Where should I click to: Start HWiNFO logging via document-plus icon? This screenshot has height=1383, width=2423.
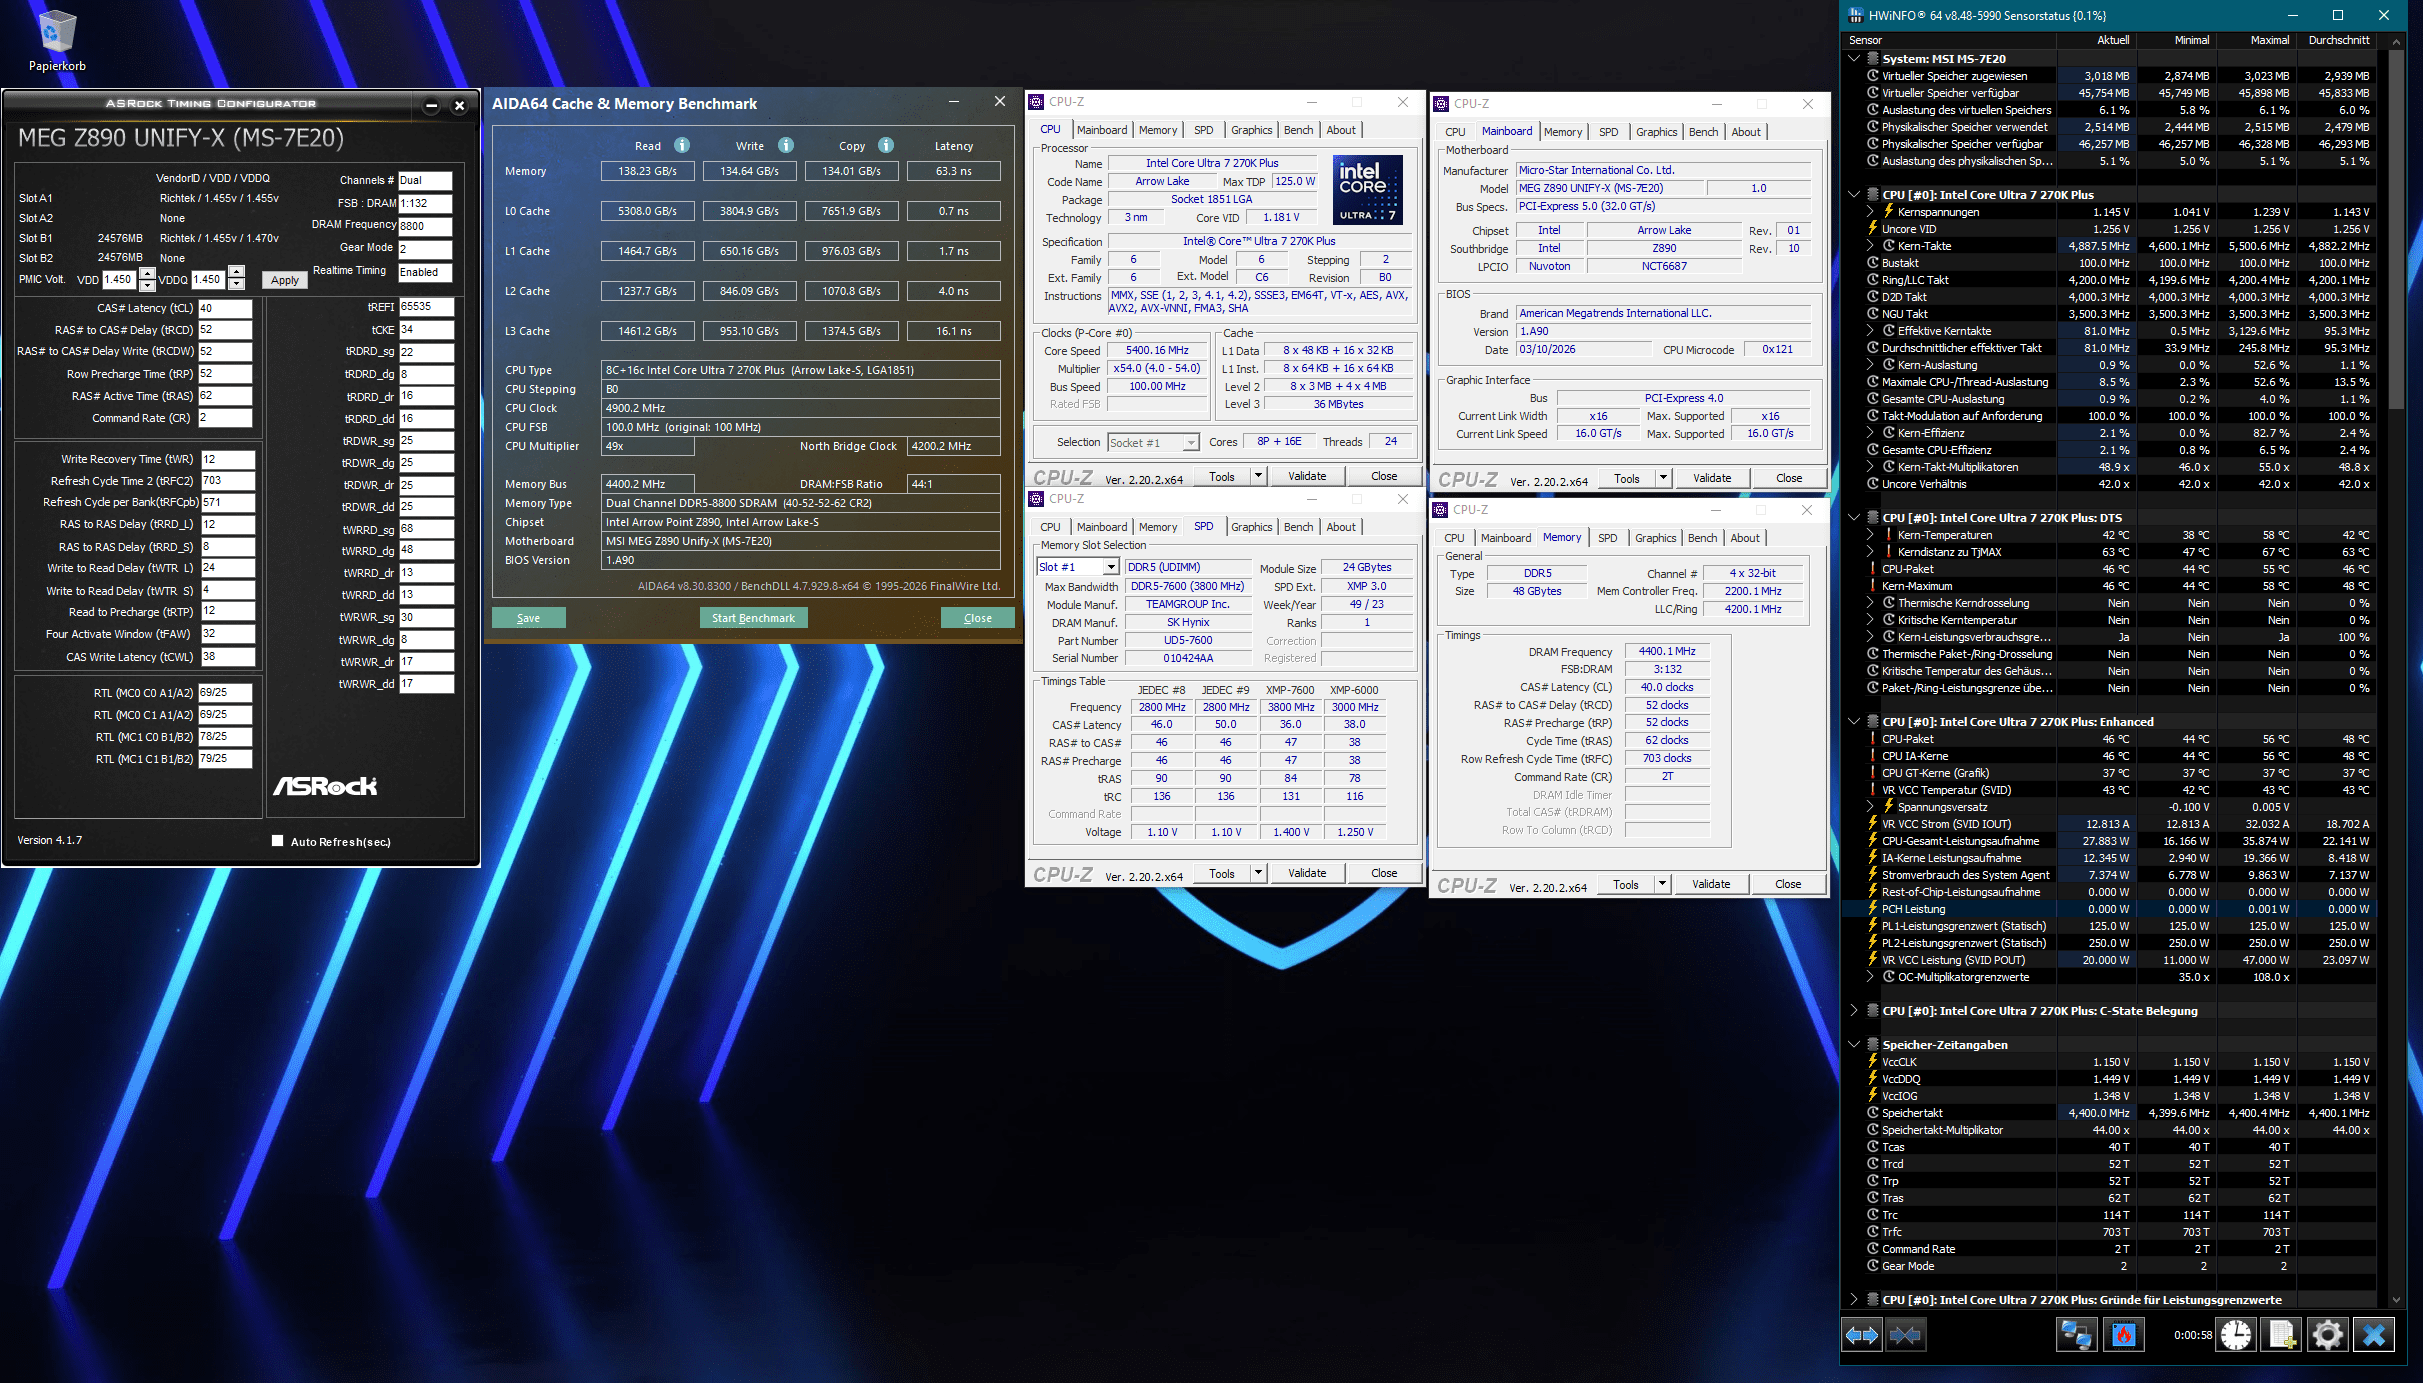tap(2282, 1335)
